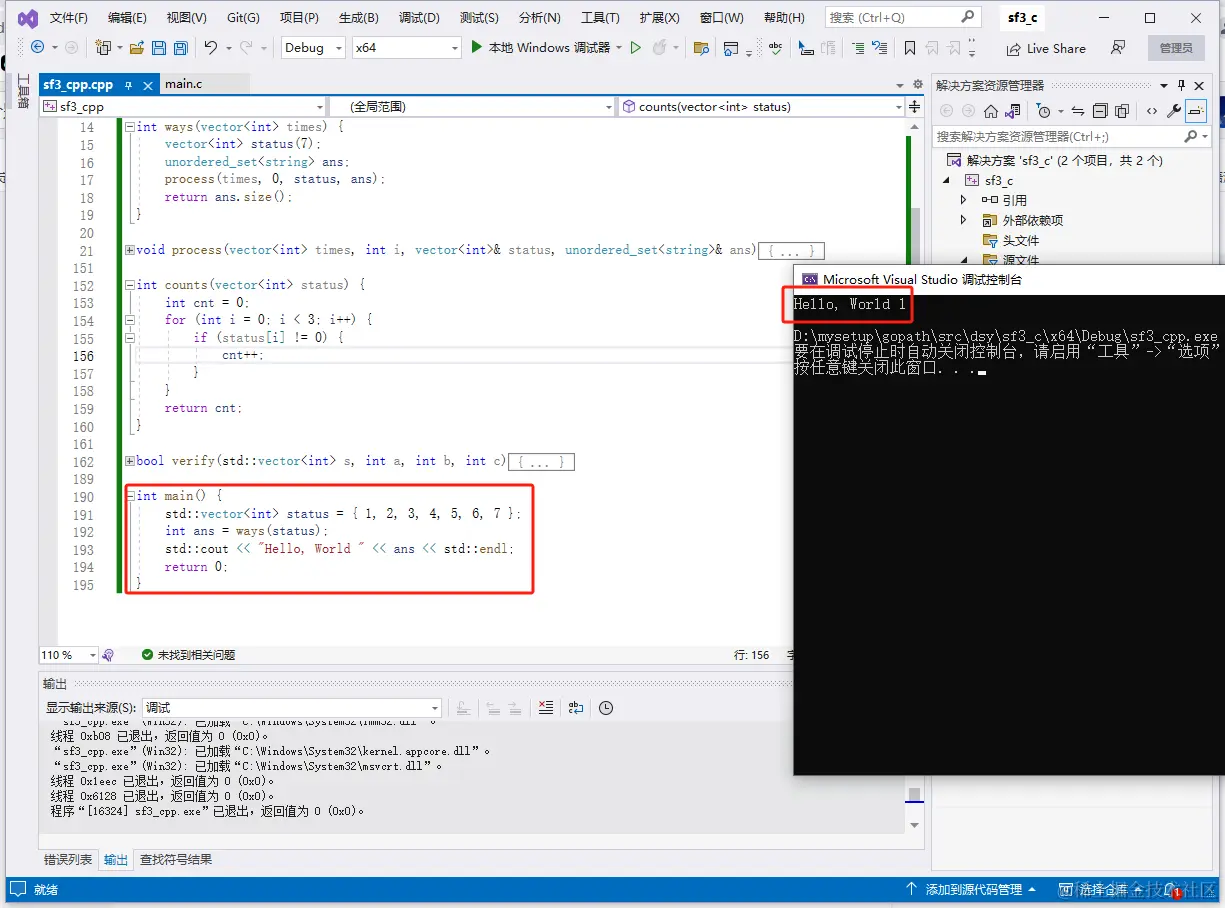
Task: Open the 调试(D) menu
Action: (x=419, y=18)
